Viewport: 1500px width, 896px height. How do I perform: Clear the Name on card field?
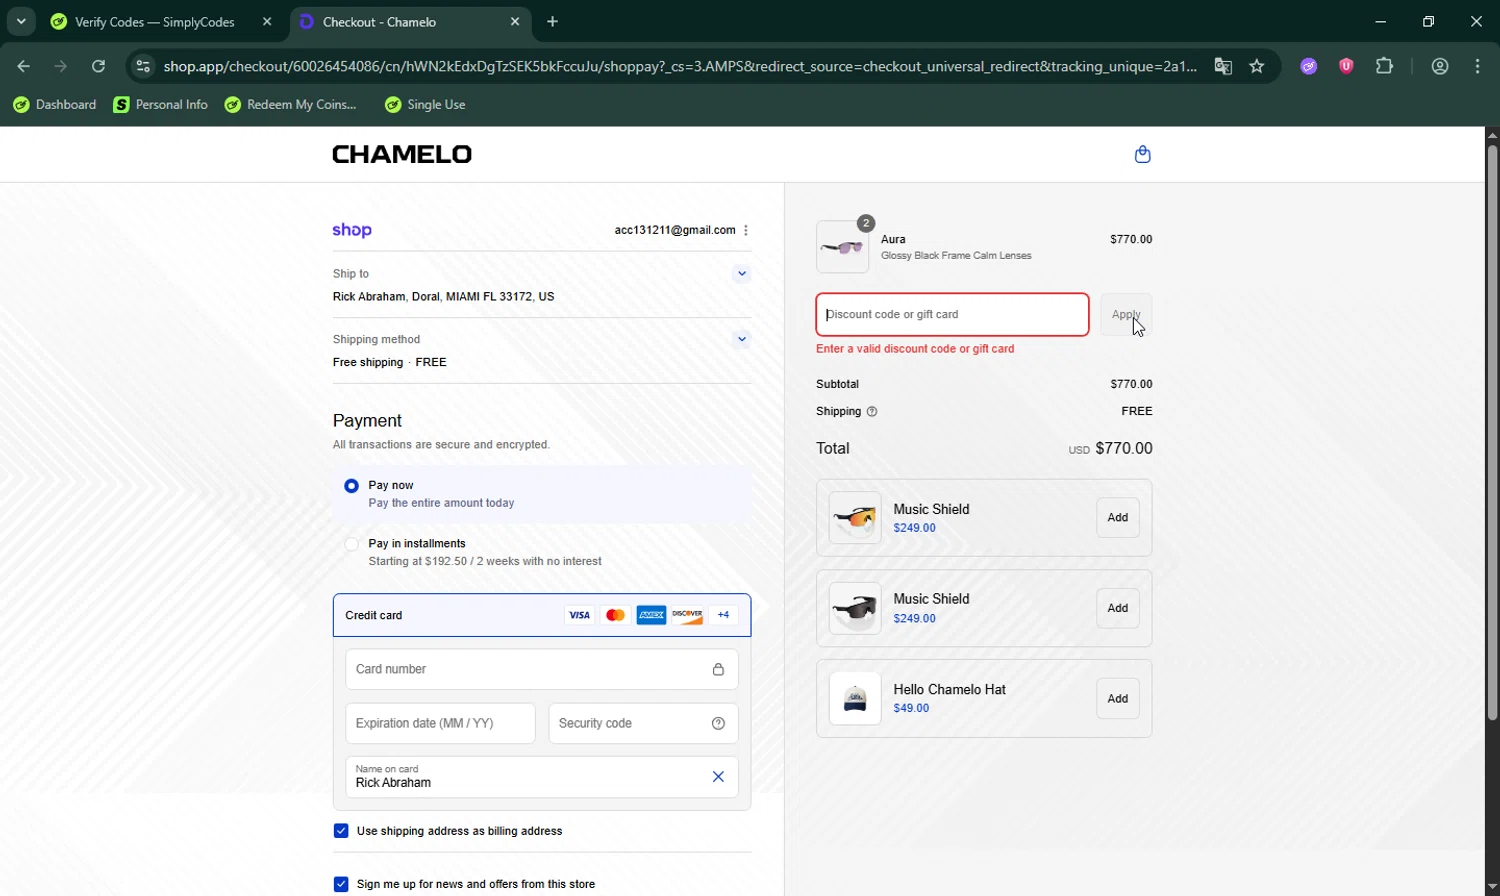click(718, 777)
